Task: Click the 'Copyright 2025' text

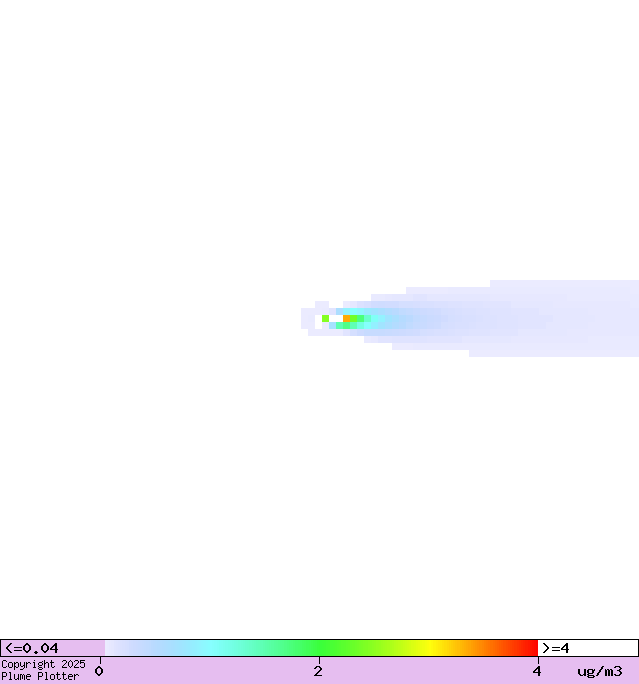Action: (43, 664)
